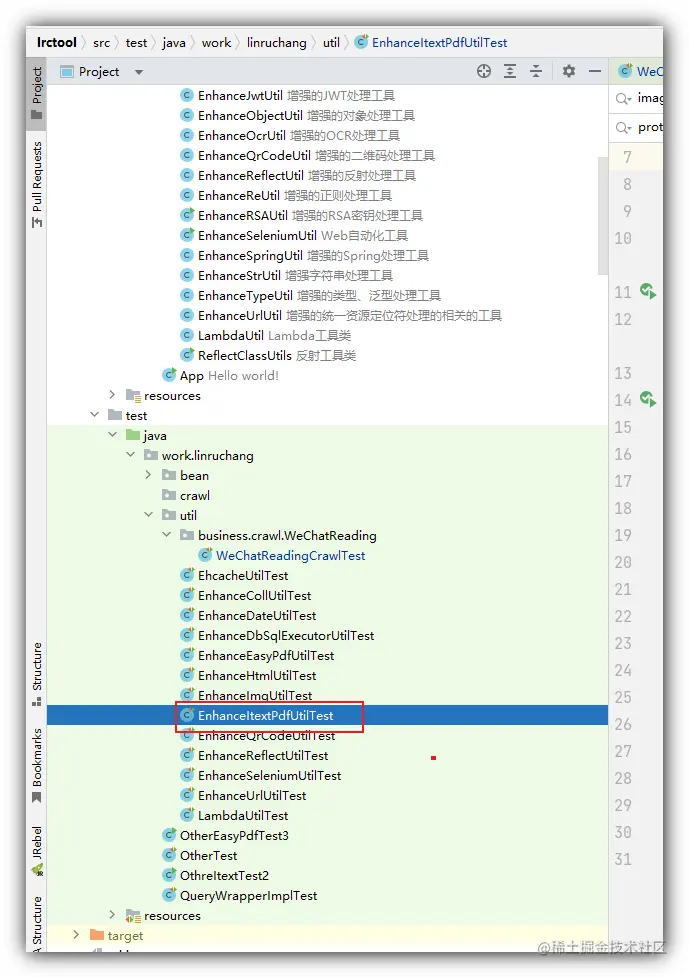Select EnhanceSeleniumUtilTest file
The height and width of the screenshot is (978, 689).
(x=261, y=775)
